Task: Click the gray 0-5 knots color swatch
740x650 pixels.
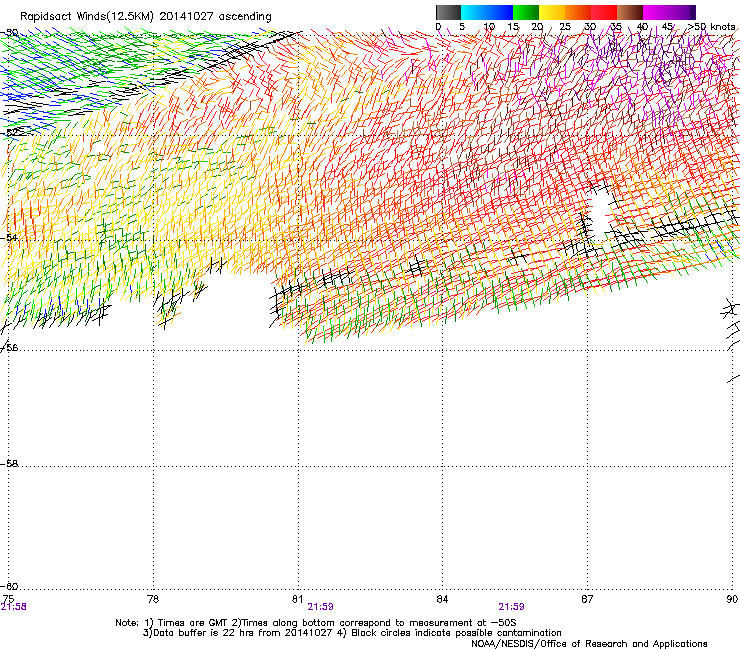Action: pos(448,12)
